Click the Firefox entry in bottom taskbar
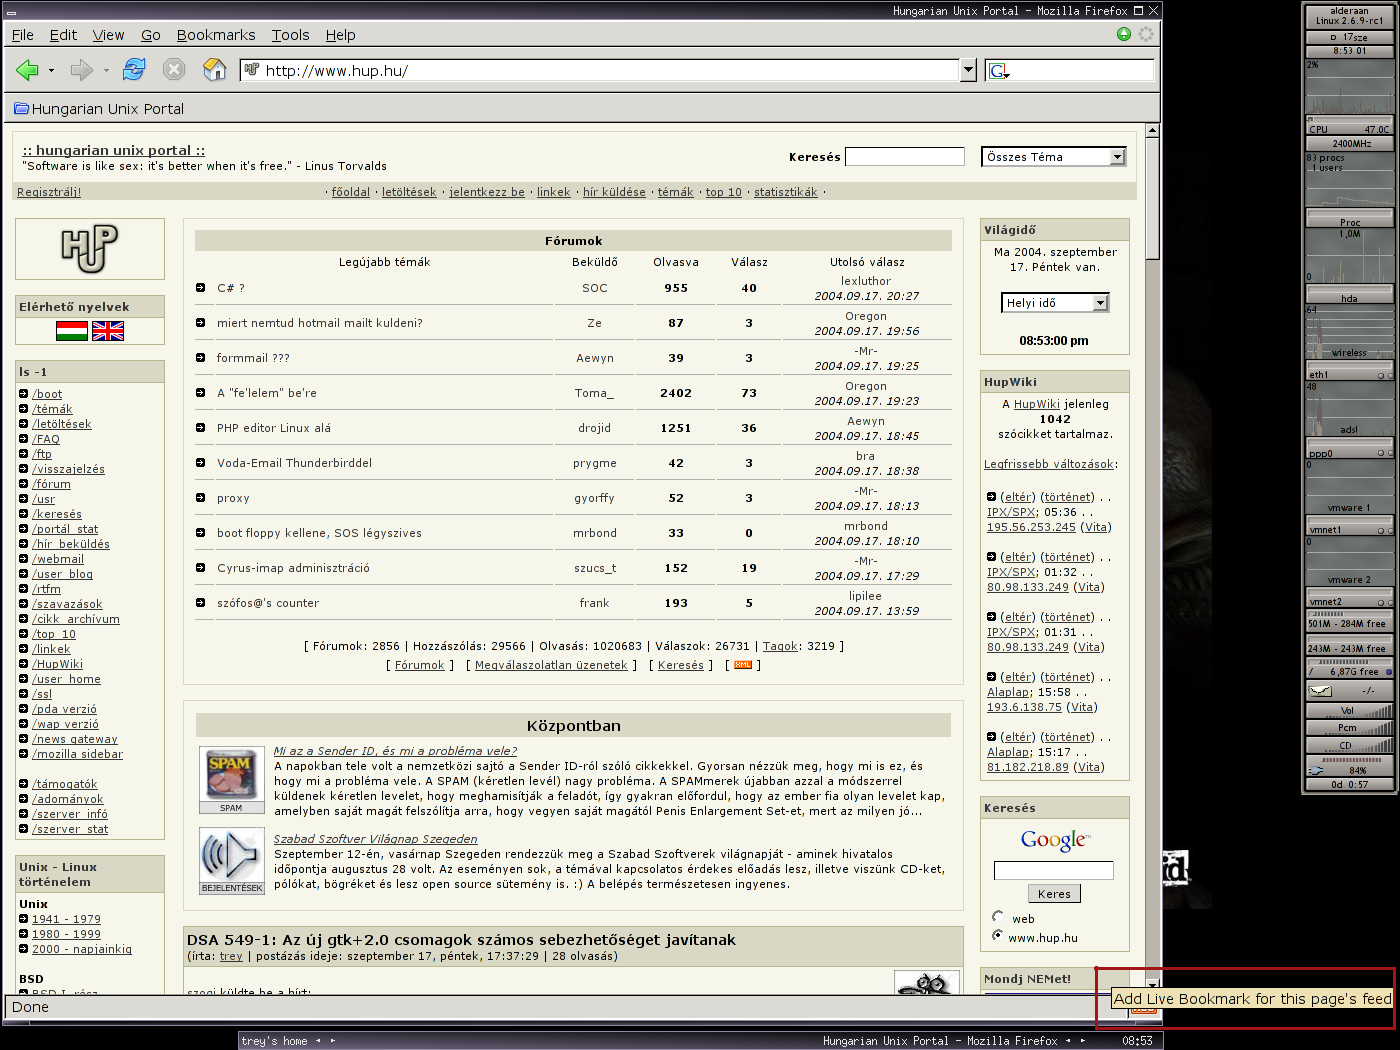Viewport: 1400px width, 1050px height. tap(939, 1041)
